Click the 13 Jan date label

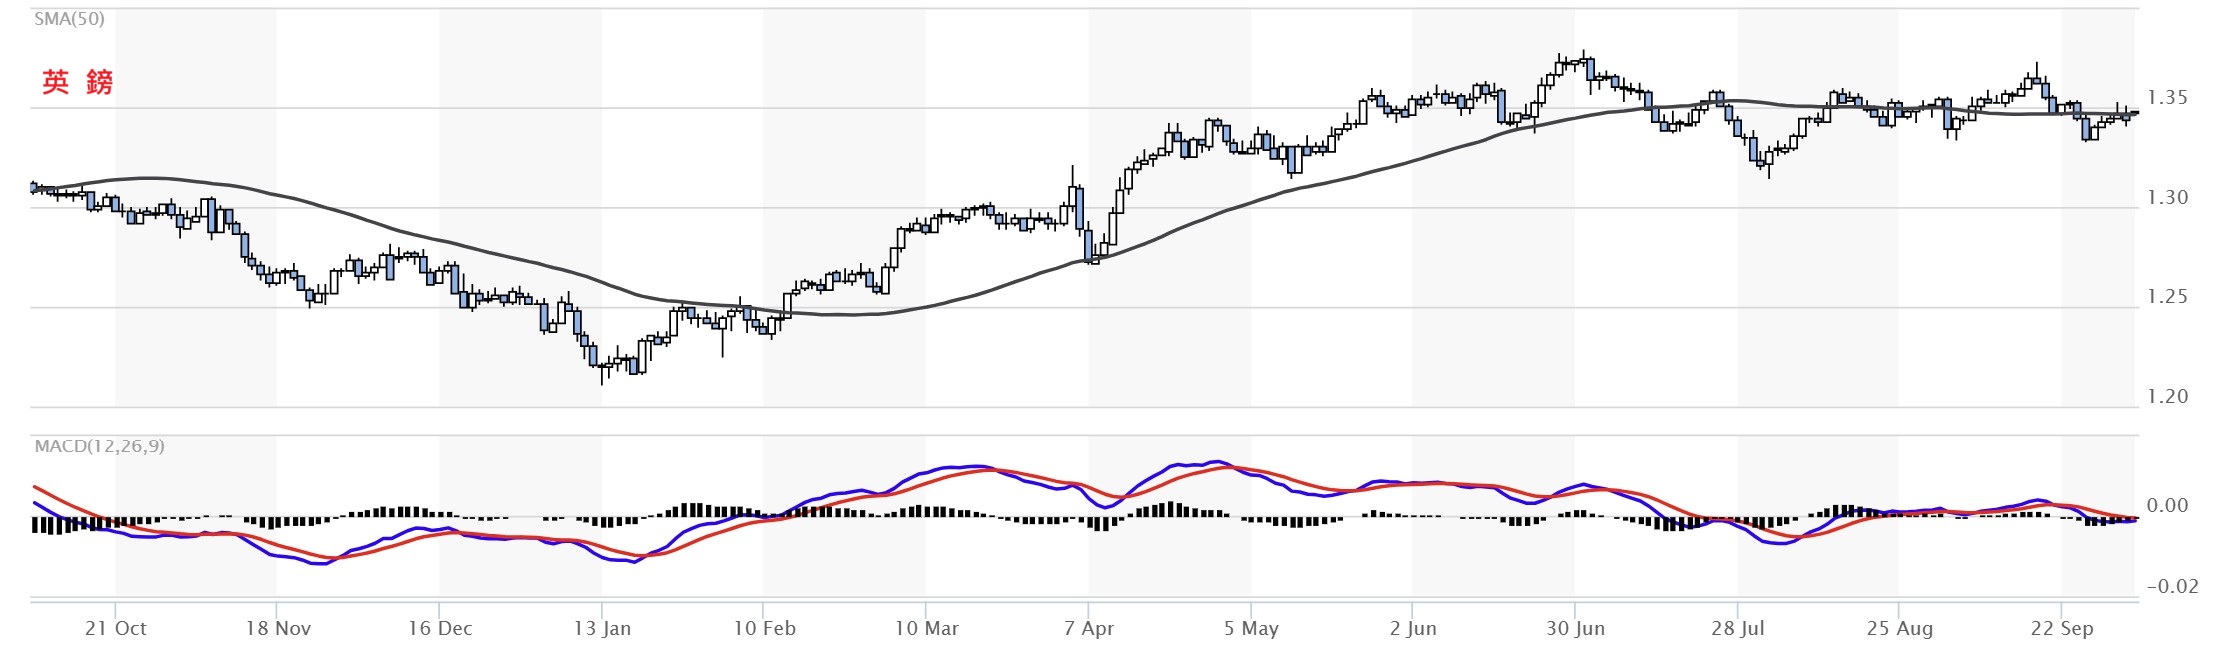[x=602, y=629]
